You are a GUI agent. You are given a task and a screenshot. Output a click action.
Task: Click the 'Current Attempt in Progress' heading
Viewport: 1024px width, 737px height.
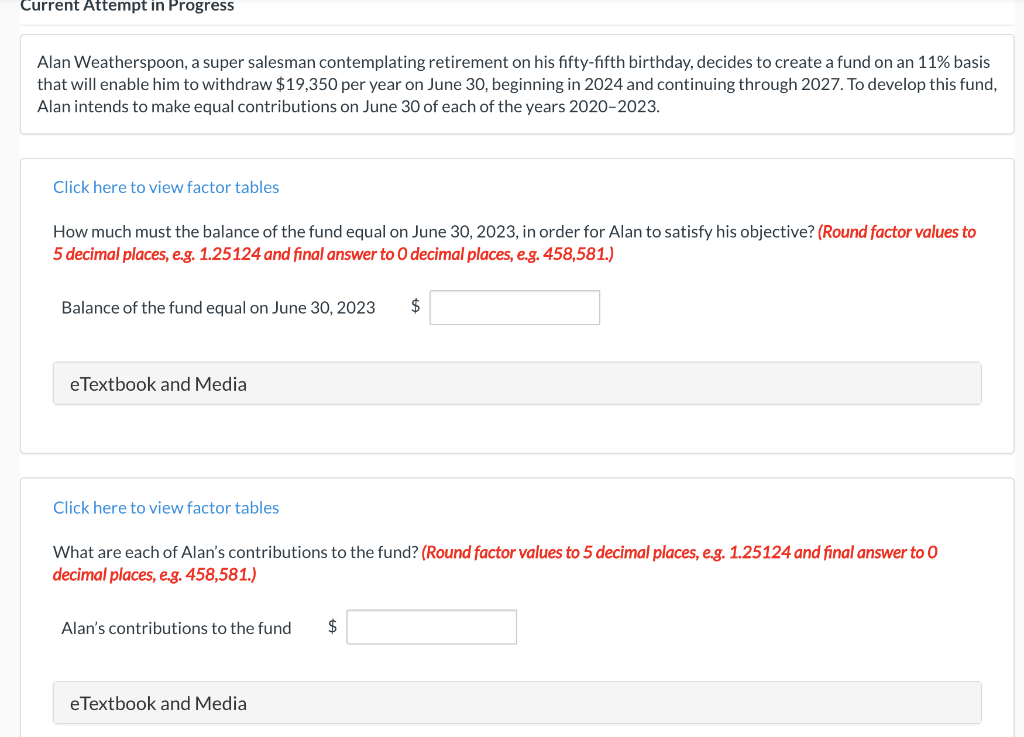(x=127, y=6)
